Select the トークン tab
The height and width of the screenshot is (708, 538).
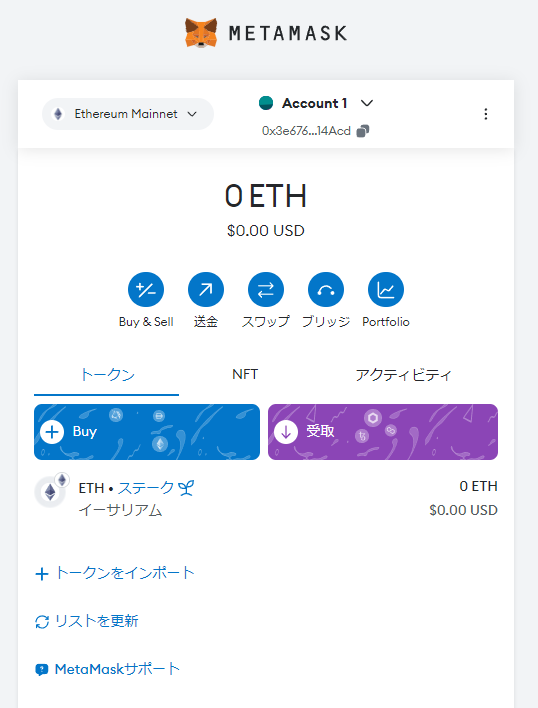[x=107, y=375]
